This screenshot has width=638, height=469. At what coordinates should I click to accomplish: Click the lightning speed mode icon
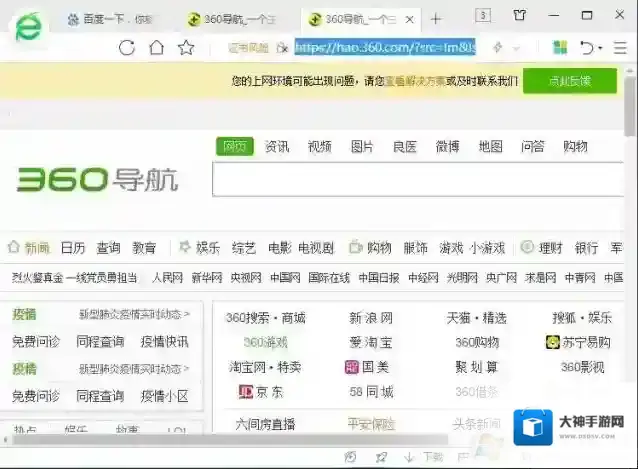point(497,48)
